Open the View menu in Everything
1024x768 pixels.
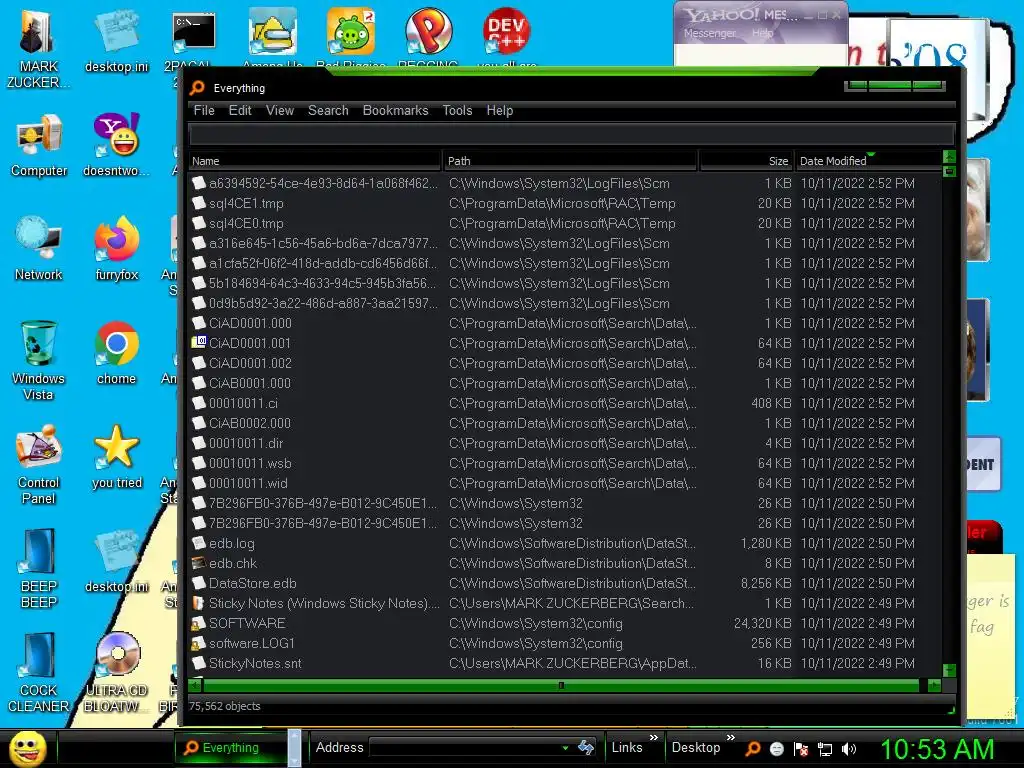click(x=280, y=110)
